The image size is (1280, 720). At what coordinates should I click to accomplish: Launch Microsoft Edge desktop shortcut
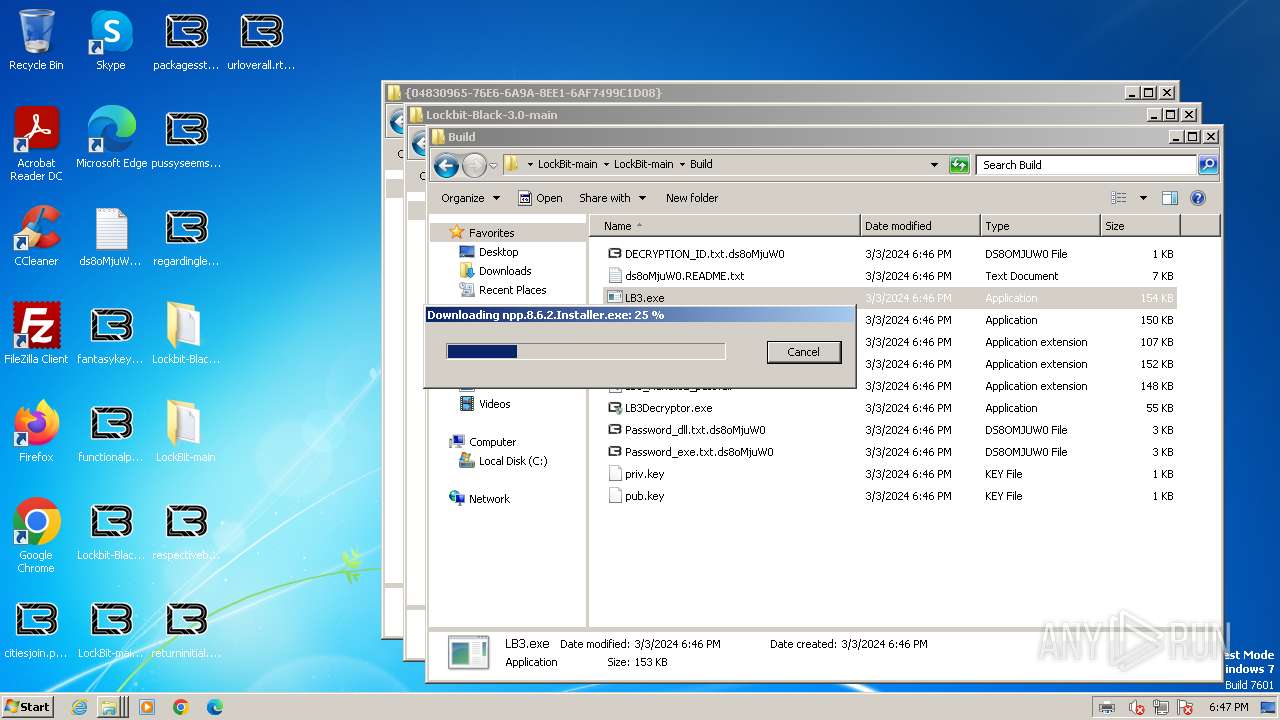pos(111,138)
